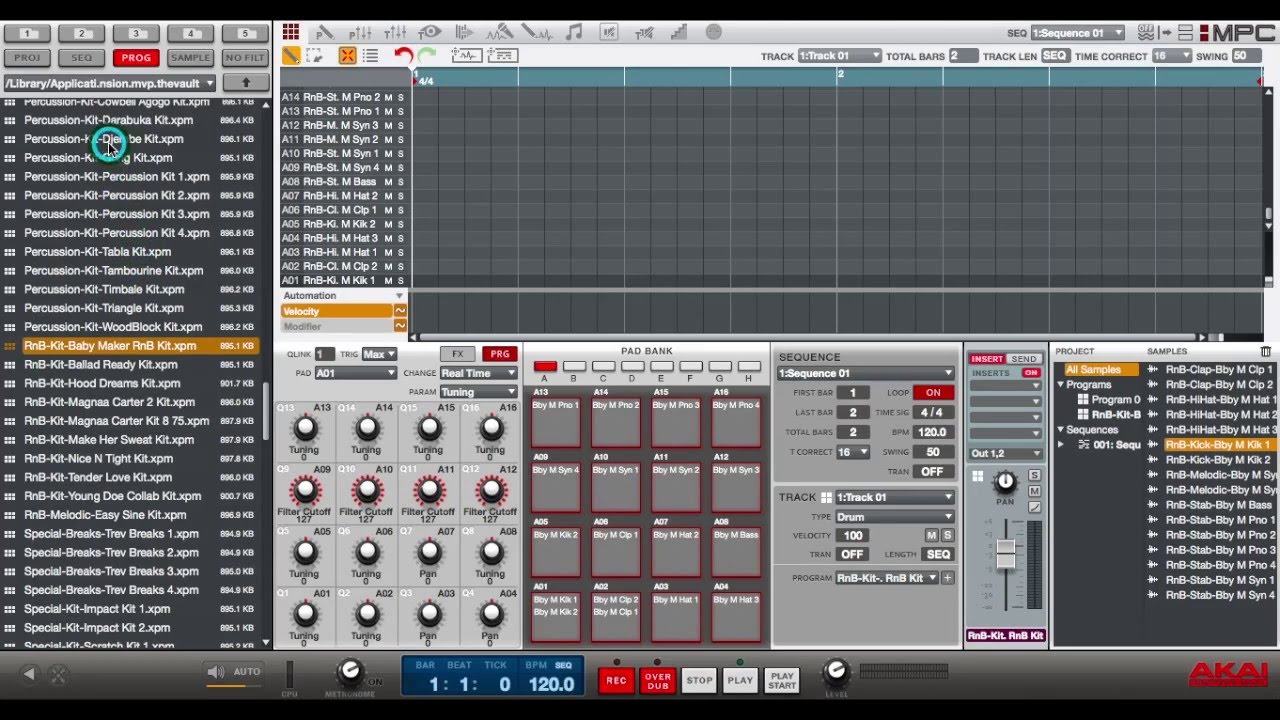Click the STOP transport button
The width and height of the screenshot is (1280, 720).
click(x=699, y=680)
